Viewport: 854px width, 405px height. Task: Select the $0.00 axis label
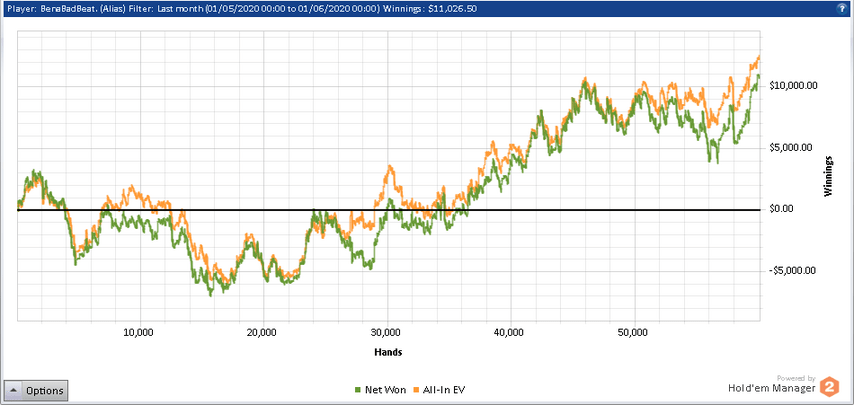783,209
